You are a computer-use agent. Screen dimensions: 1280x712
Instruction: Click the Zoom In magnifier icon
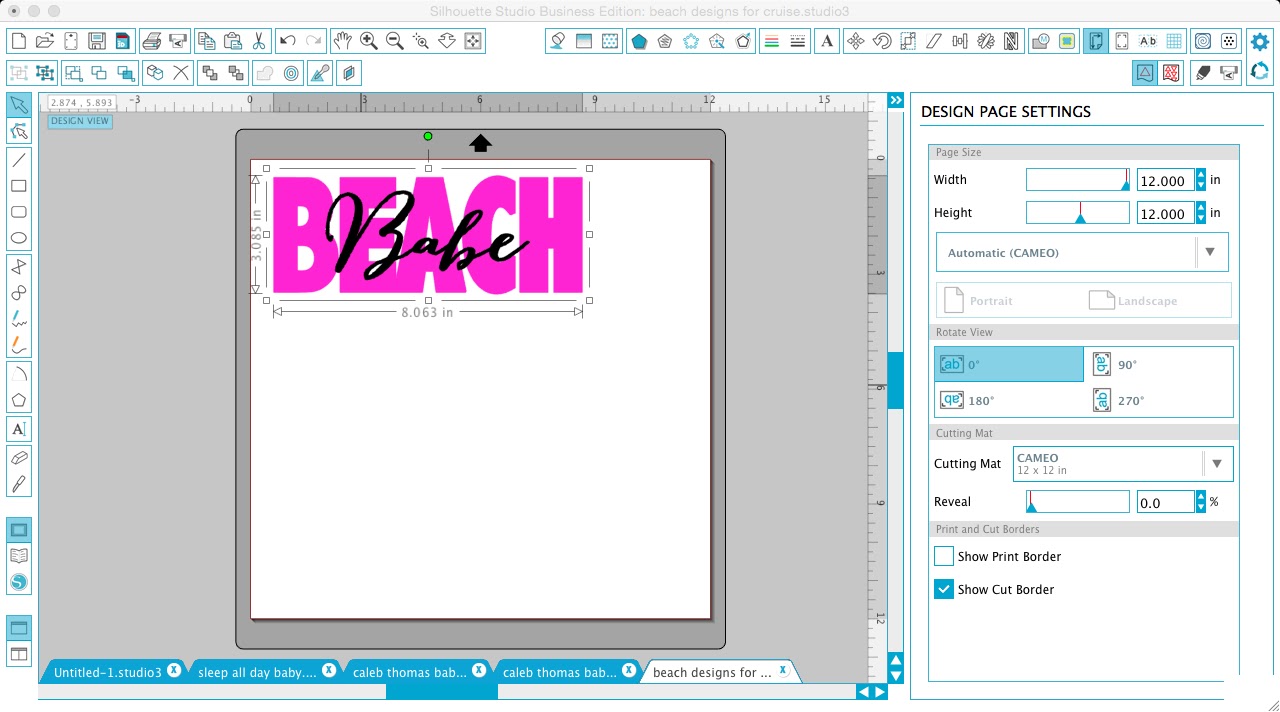(368, 41)
